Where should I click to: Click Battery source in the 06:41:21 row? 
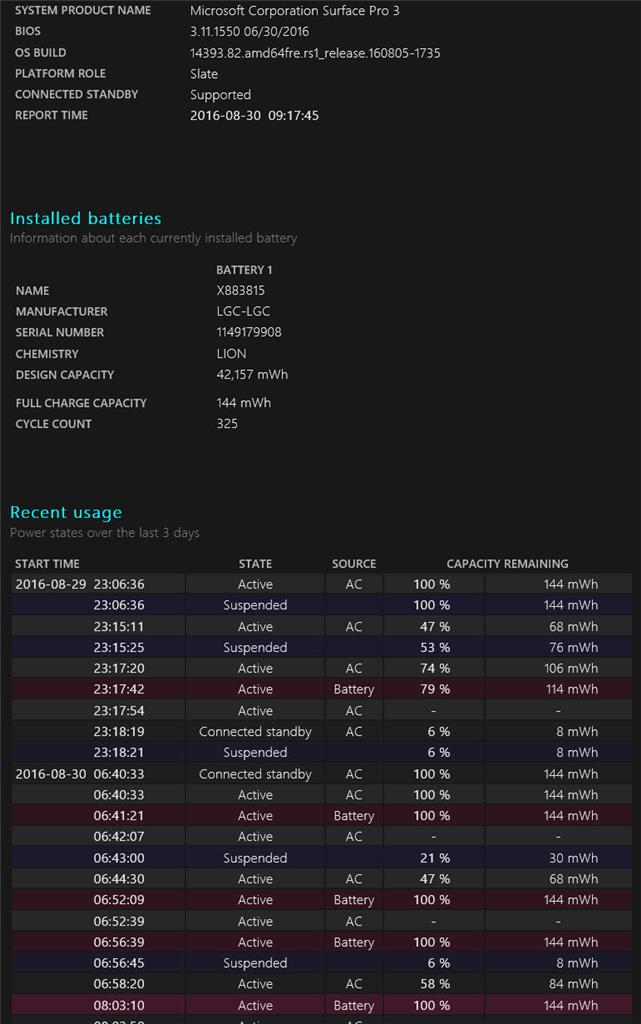(354, 816)
